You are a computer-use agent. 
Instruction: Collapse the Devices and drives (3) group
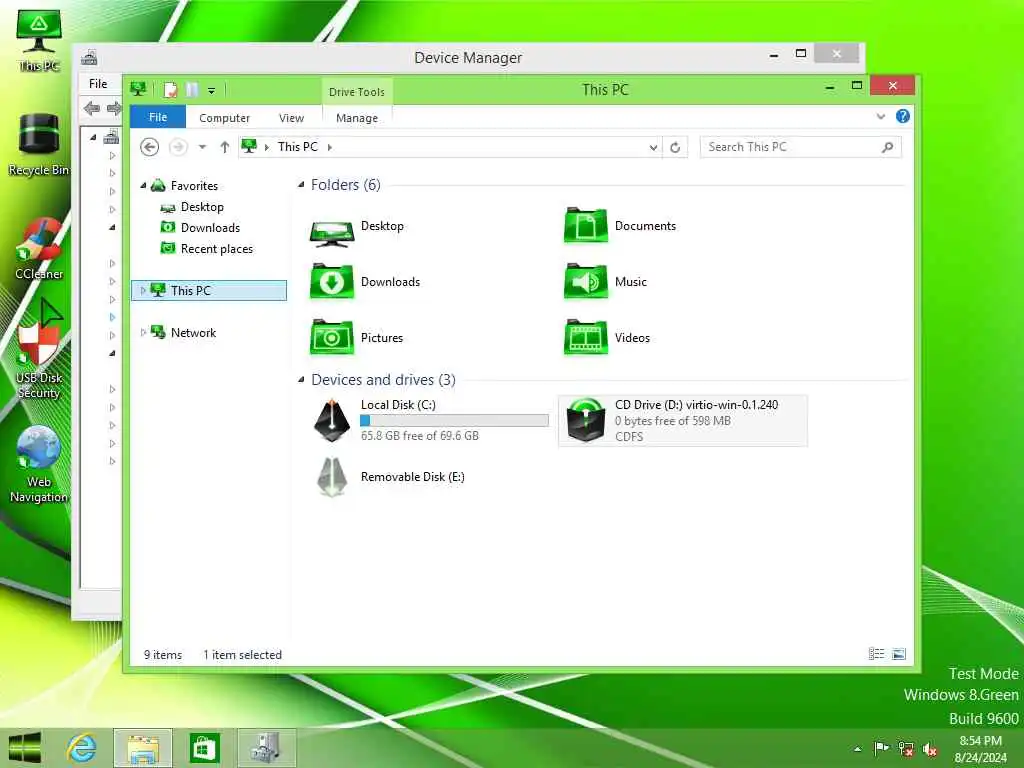(x=301, y=379)
